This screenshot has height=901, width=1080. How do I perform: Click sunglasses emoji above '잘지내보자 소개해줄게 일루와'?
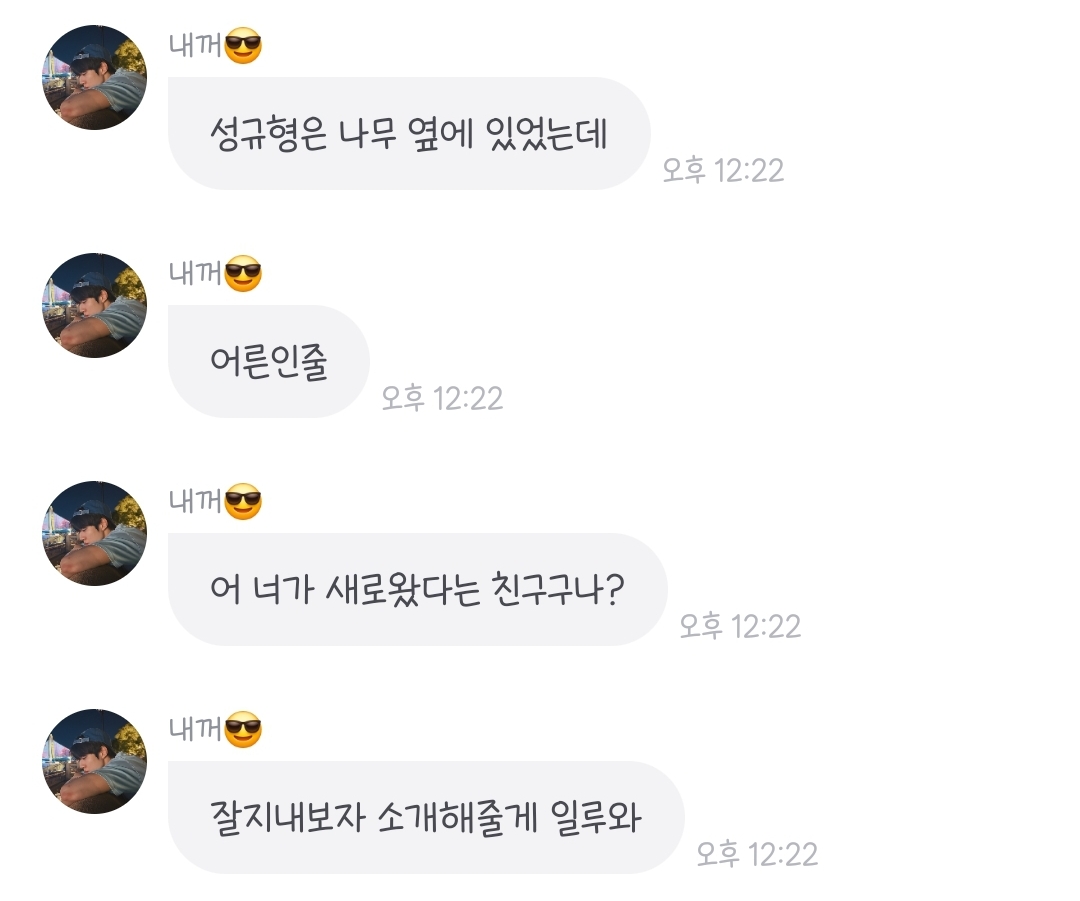[243, 730]
